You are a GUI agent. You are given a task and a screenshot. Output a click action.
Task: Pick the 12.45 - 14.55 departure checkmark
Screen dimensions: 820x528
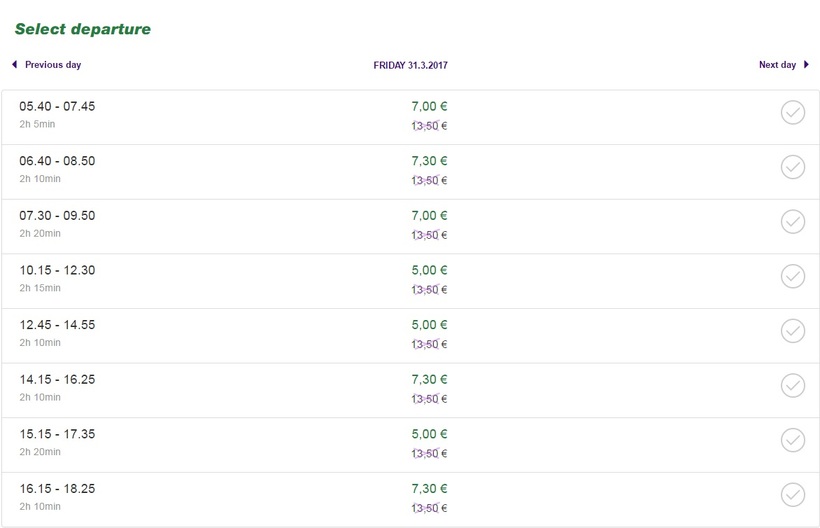pyautogui.click(x=792, y=330)
